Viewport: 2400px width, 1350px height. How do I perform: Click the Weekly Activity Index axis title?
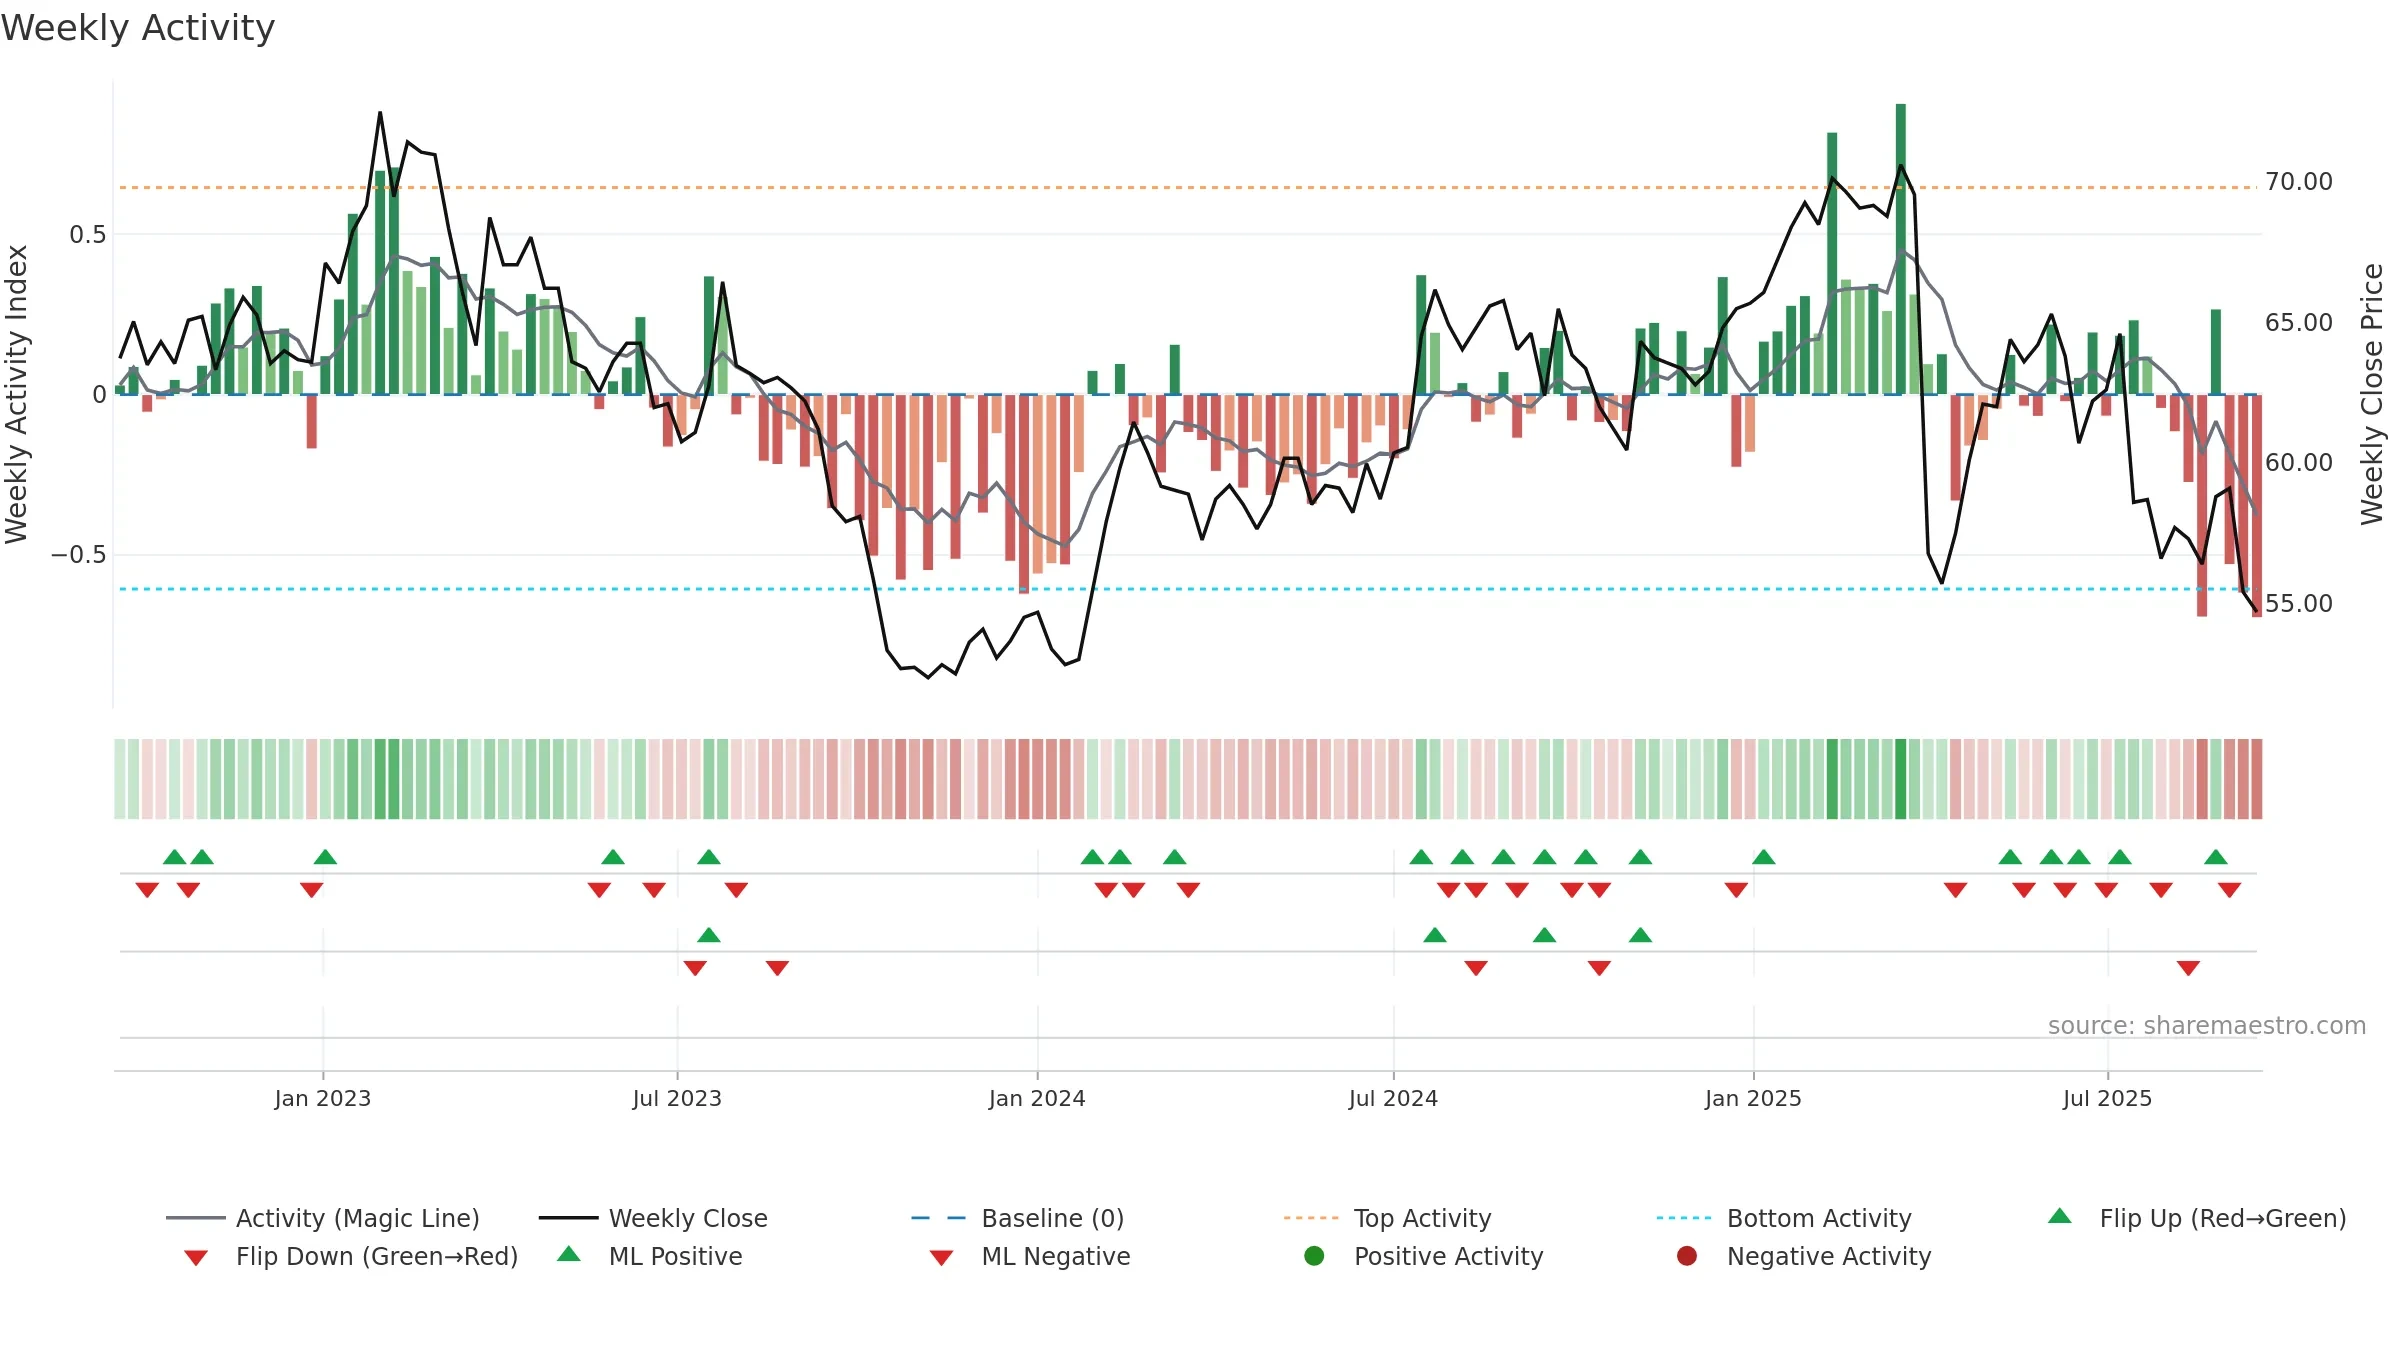pyautogui.click(x=16, y=394)
